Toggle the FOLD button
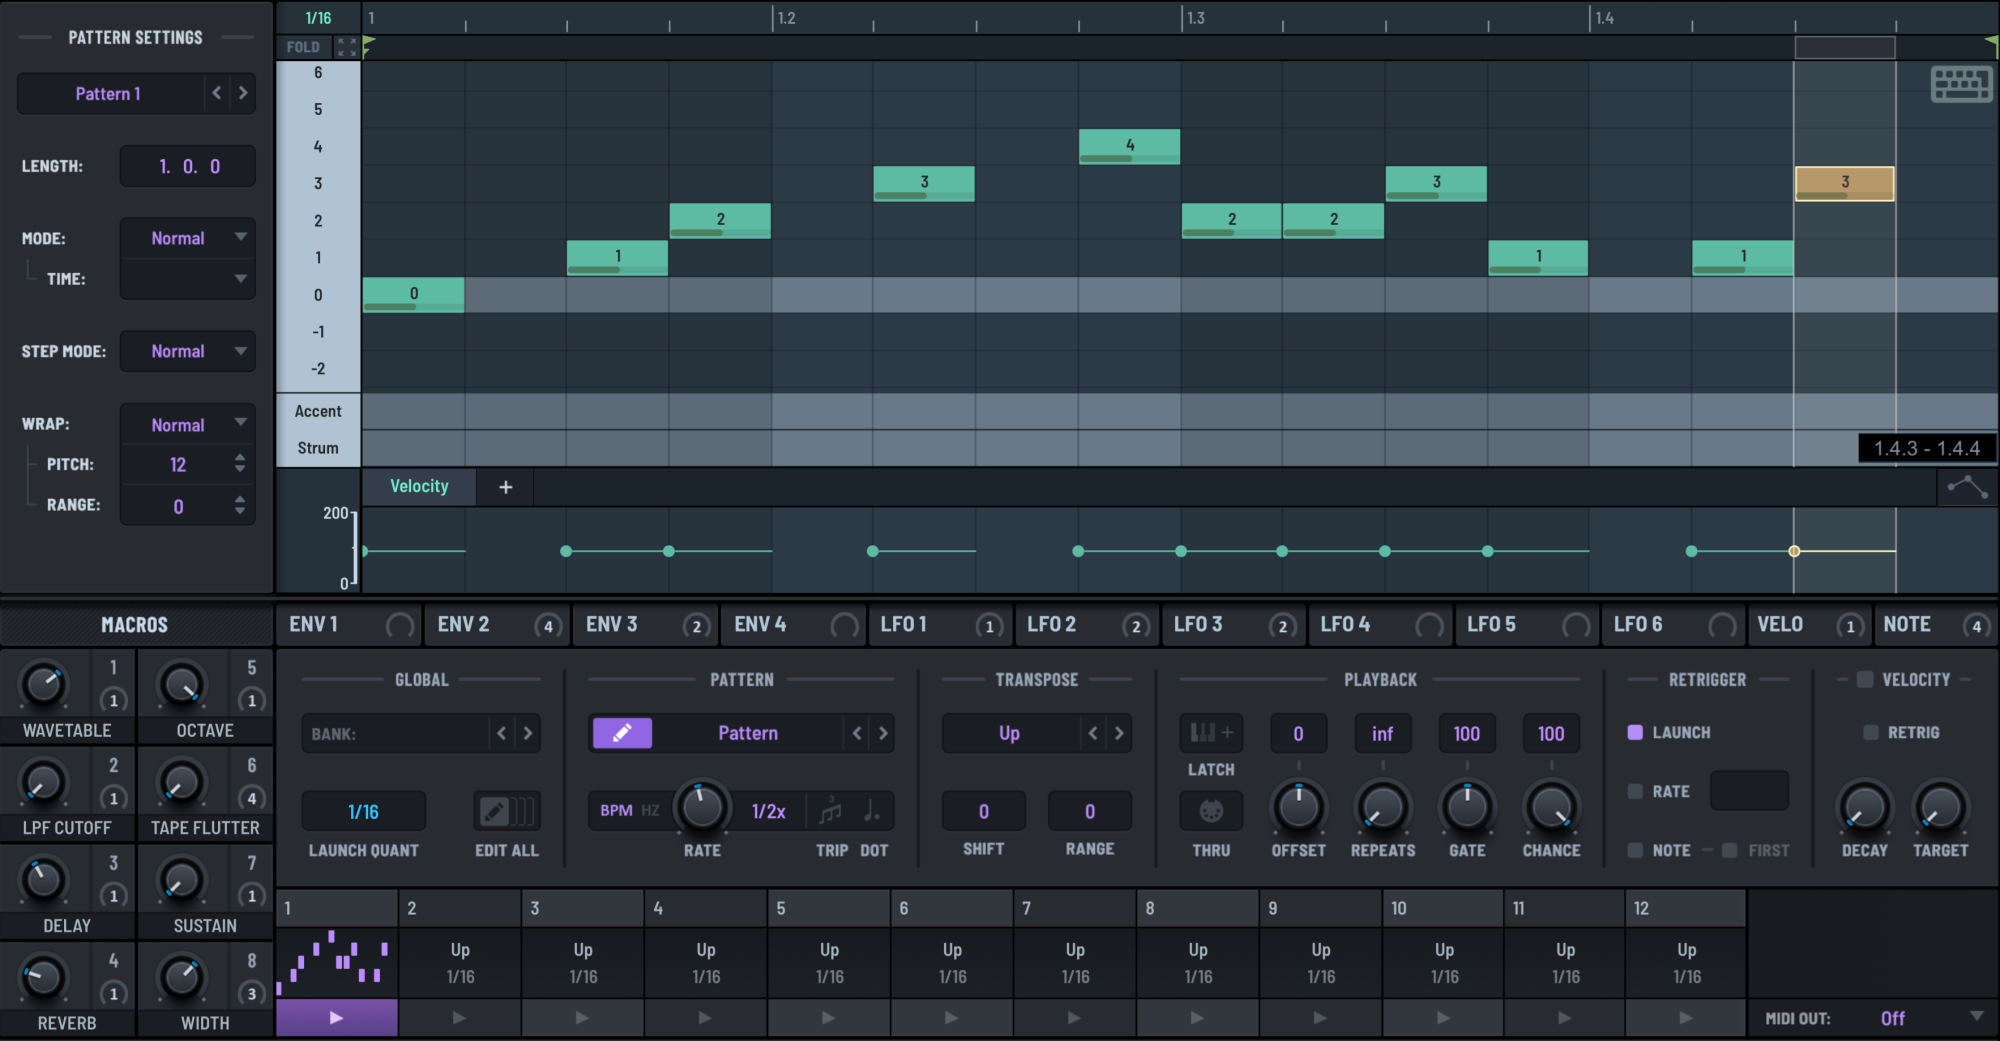Viewport: 2000px width, 1041px height. pos(303,47)
